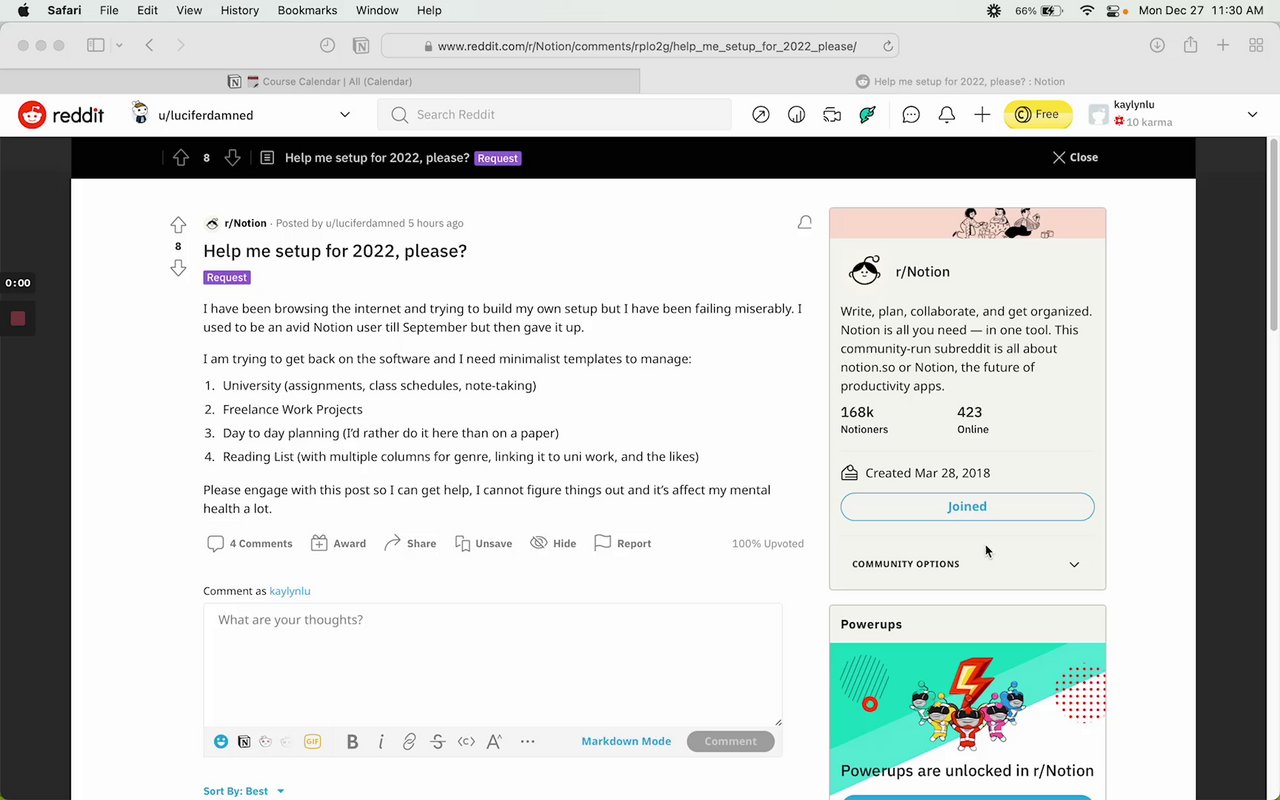Focus the Search Reddit field
Viewport: 1280px width, 800px height.
click(555, 115)
